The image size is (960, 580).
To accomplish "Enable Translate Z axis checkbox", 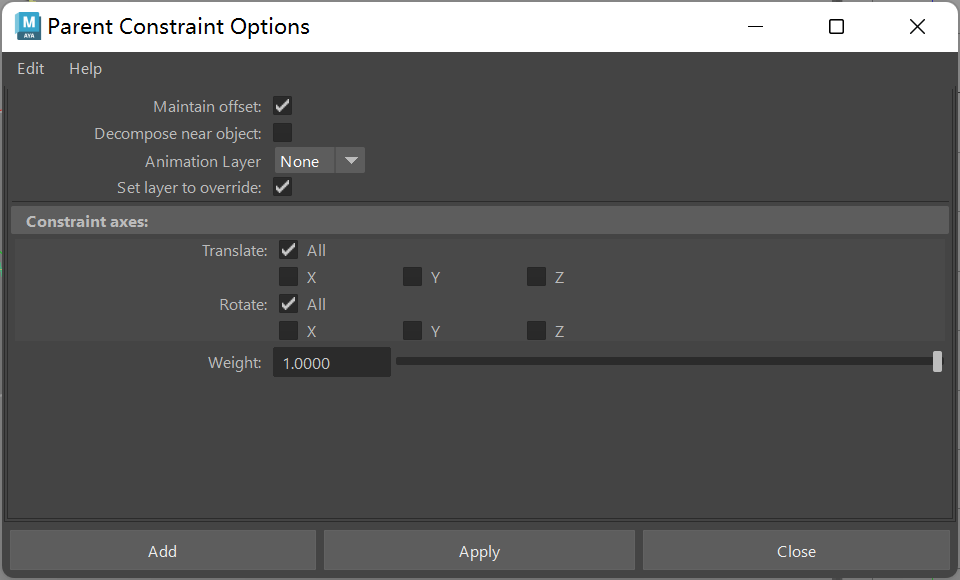I will (536, 277).
